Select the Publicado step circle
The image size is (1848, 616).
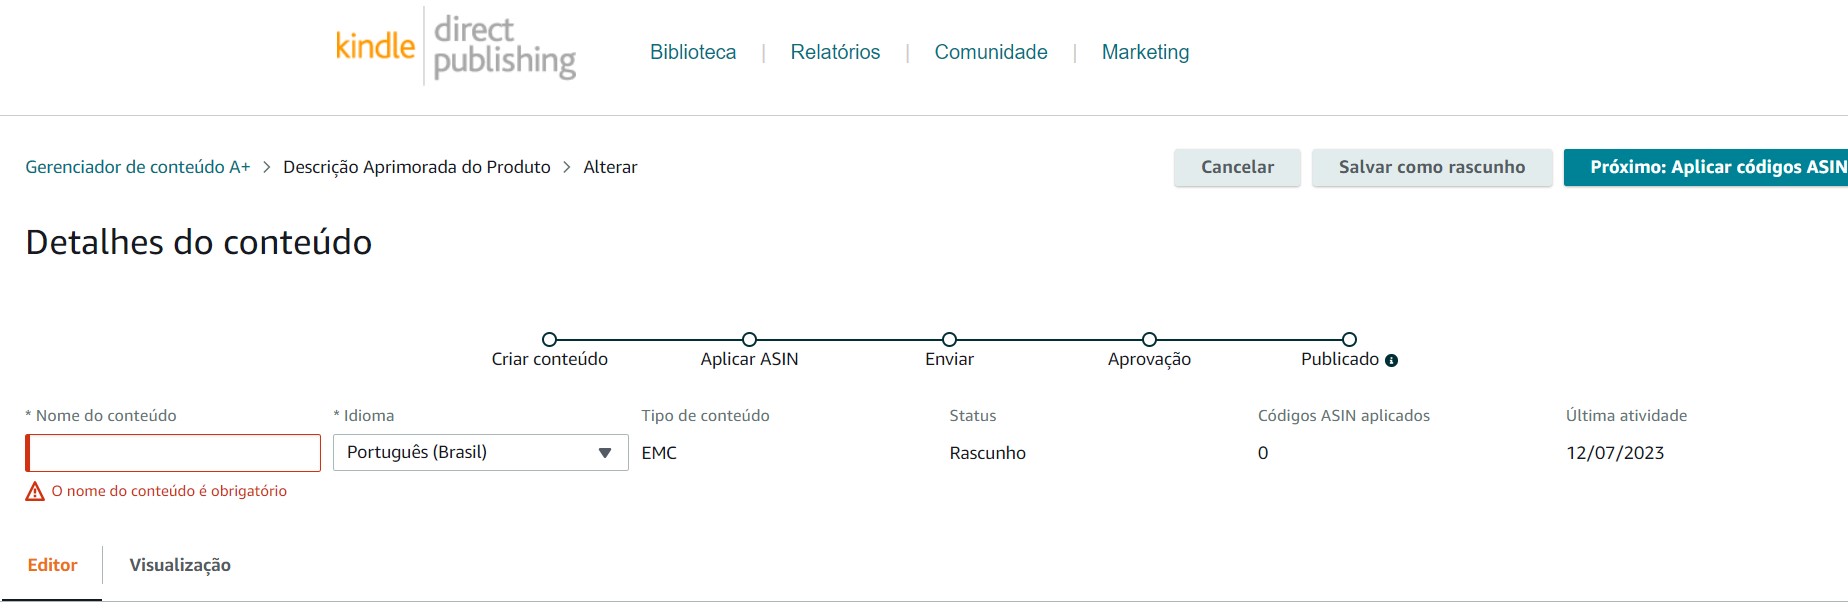1351,339
